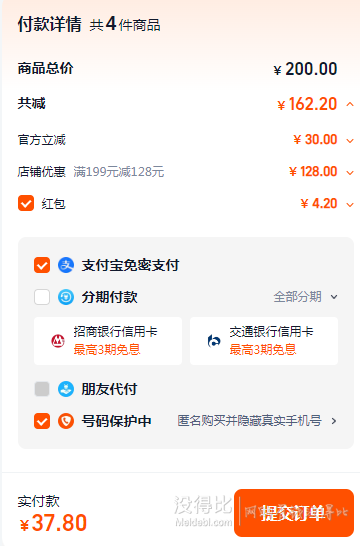Click the friend-pay person icon
The width and height of the screenshot is (360, 546).
pos(66,389)
